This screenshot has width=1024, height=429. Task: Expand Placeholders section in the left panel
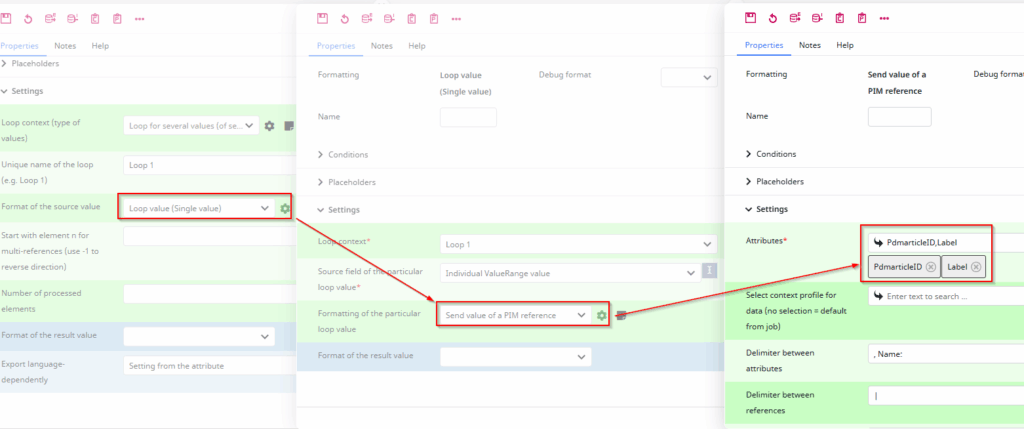click(30, 64)
